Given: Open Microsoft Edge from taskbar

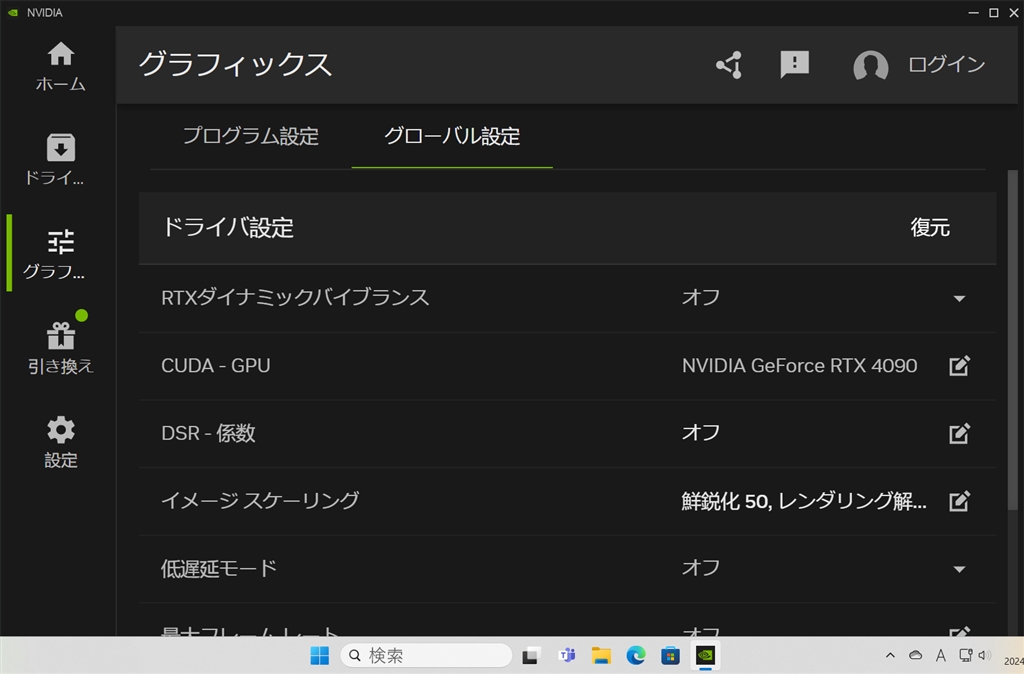Looking at the screenshot, I should coord(635,655).
